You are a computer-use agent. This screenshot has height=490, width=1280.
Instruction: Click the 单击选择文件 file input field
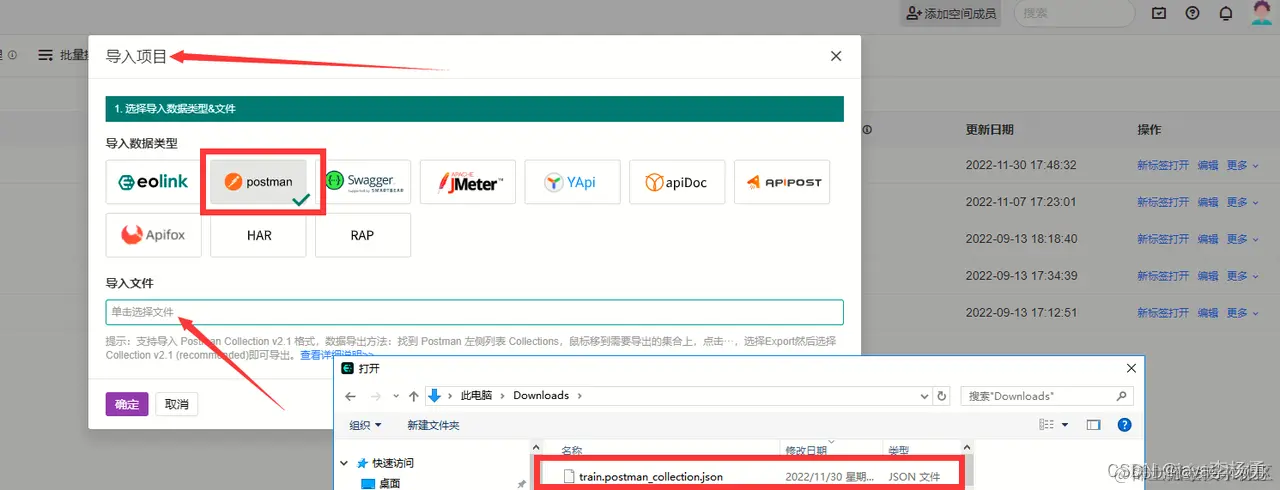click(475, 312)
